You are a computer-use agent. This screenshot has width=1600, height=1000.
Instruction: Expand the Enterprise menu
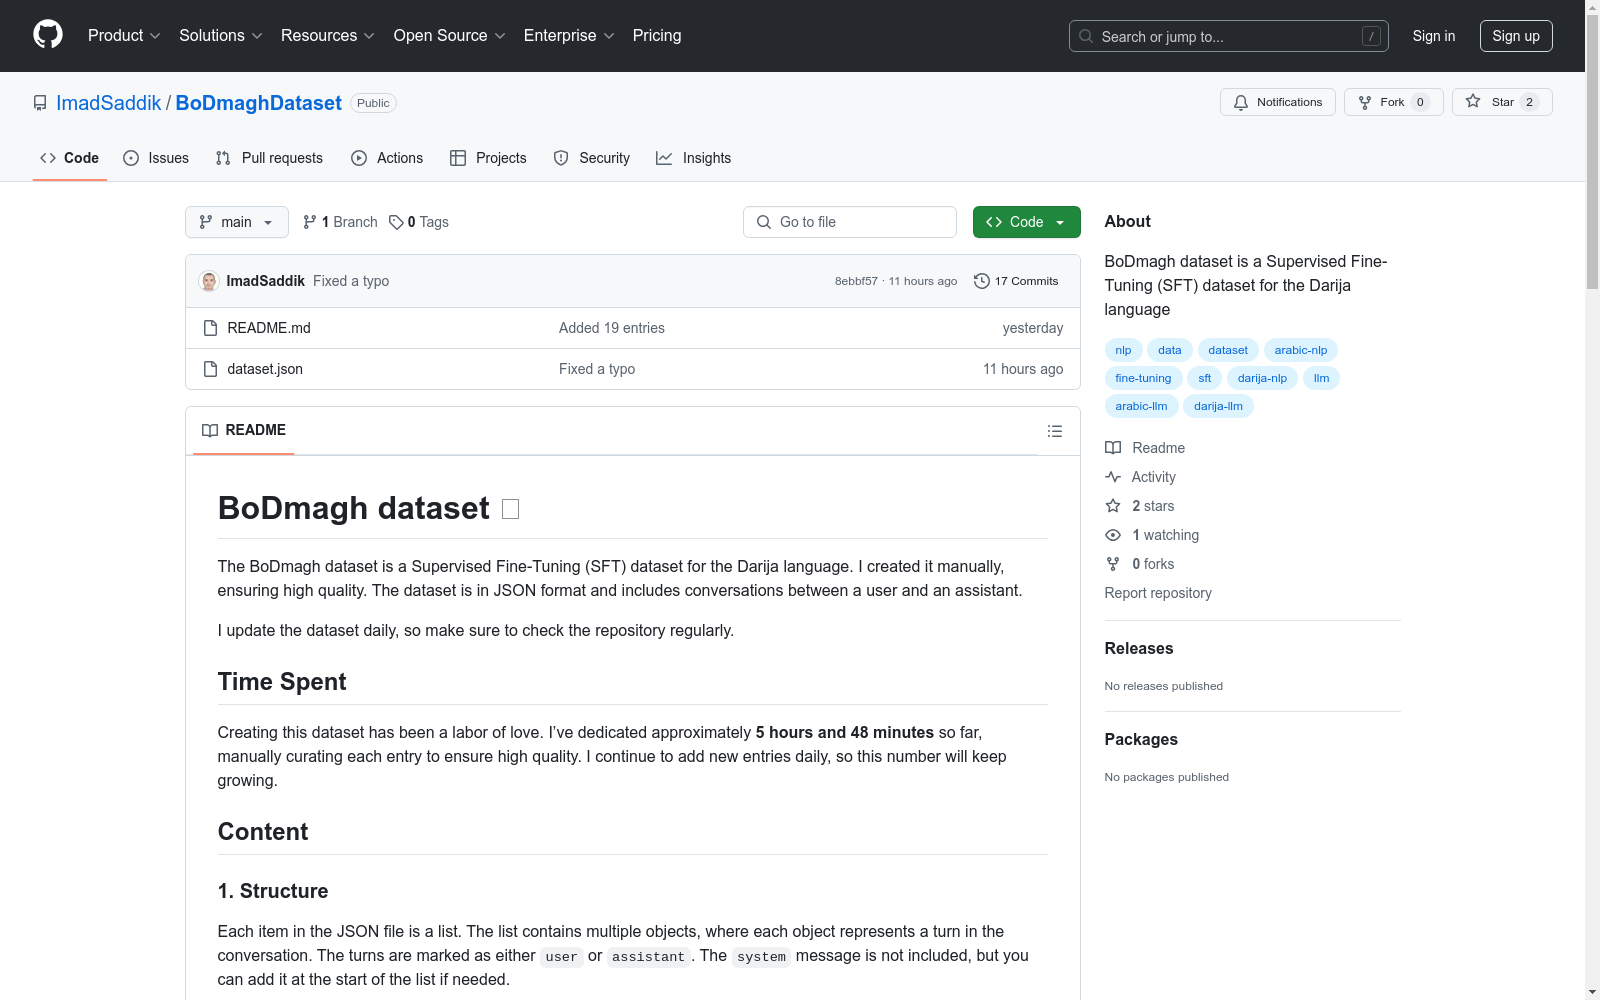coord(569,35)
